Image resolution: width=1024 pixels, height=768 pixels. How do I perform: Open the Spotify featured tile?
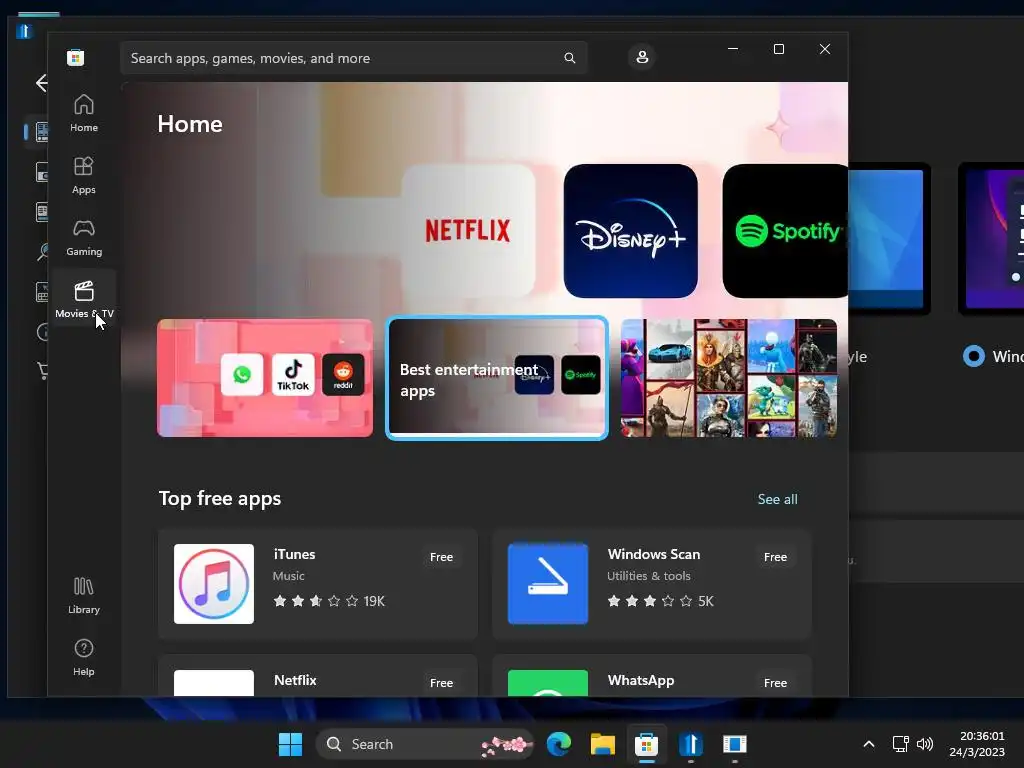pos(785,231)
